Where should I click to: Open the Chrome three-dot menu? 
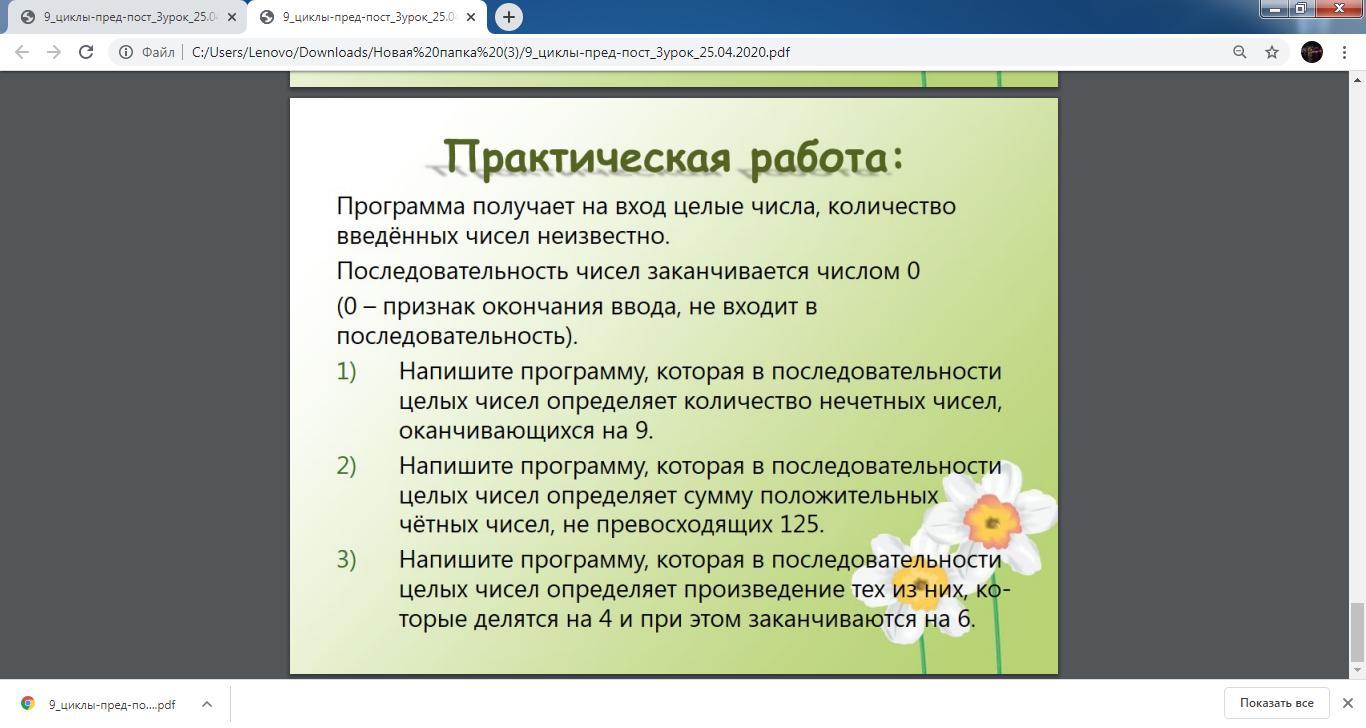[x=1344, y=52]
